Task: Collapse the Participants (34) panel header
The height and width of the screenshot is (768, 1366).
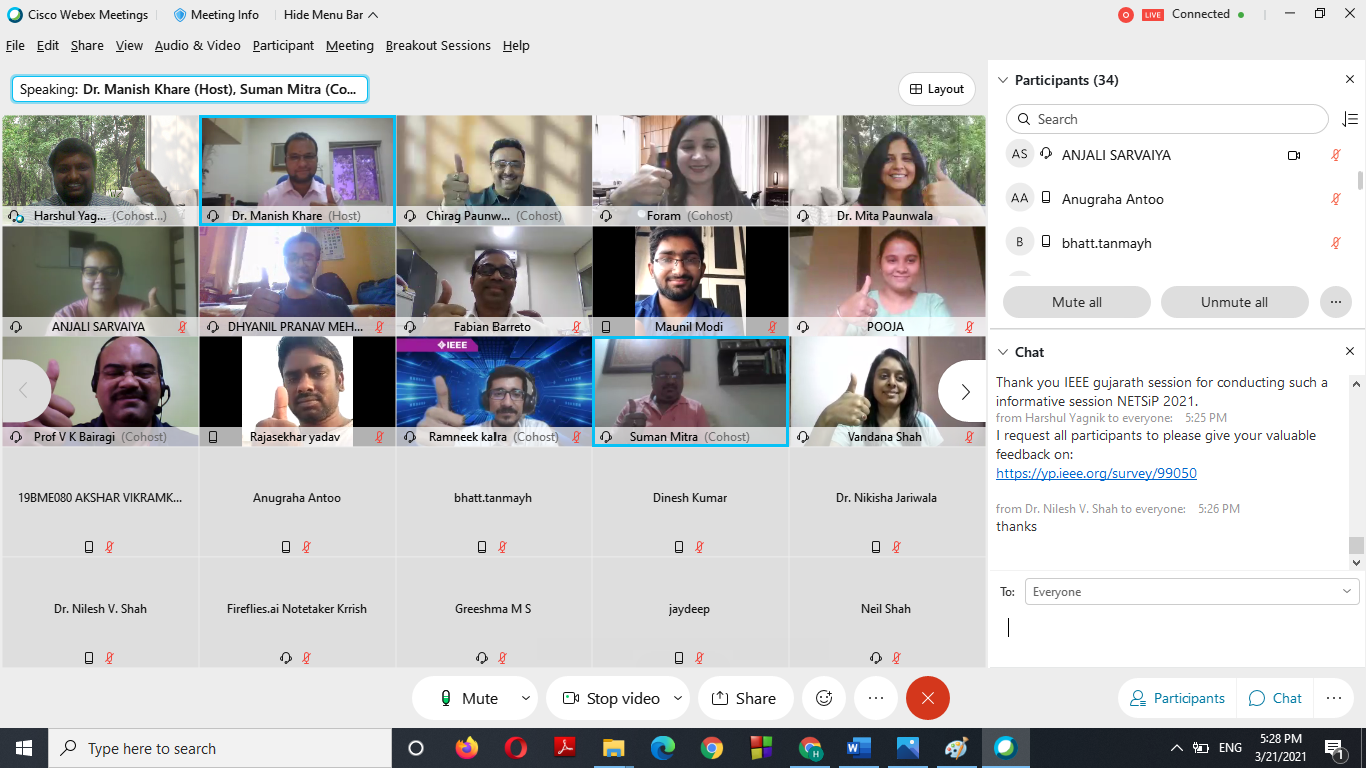Action: click(1003, 80)
